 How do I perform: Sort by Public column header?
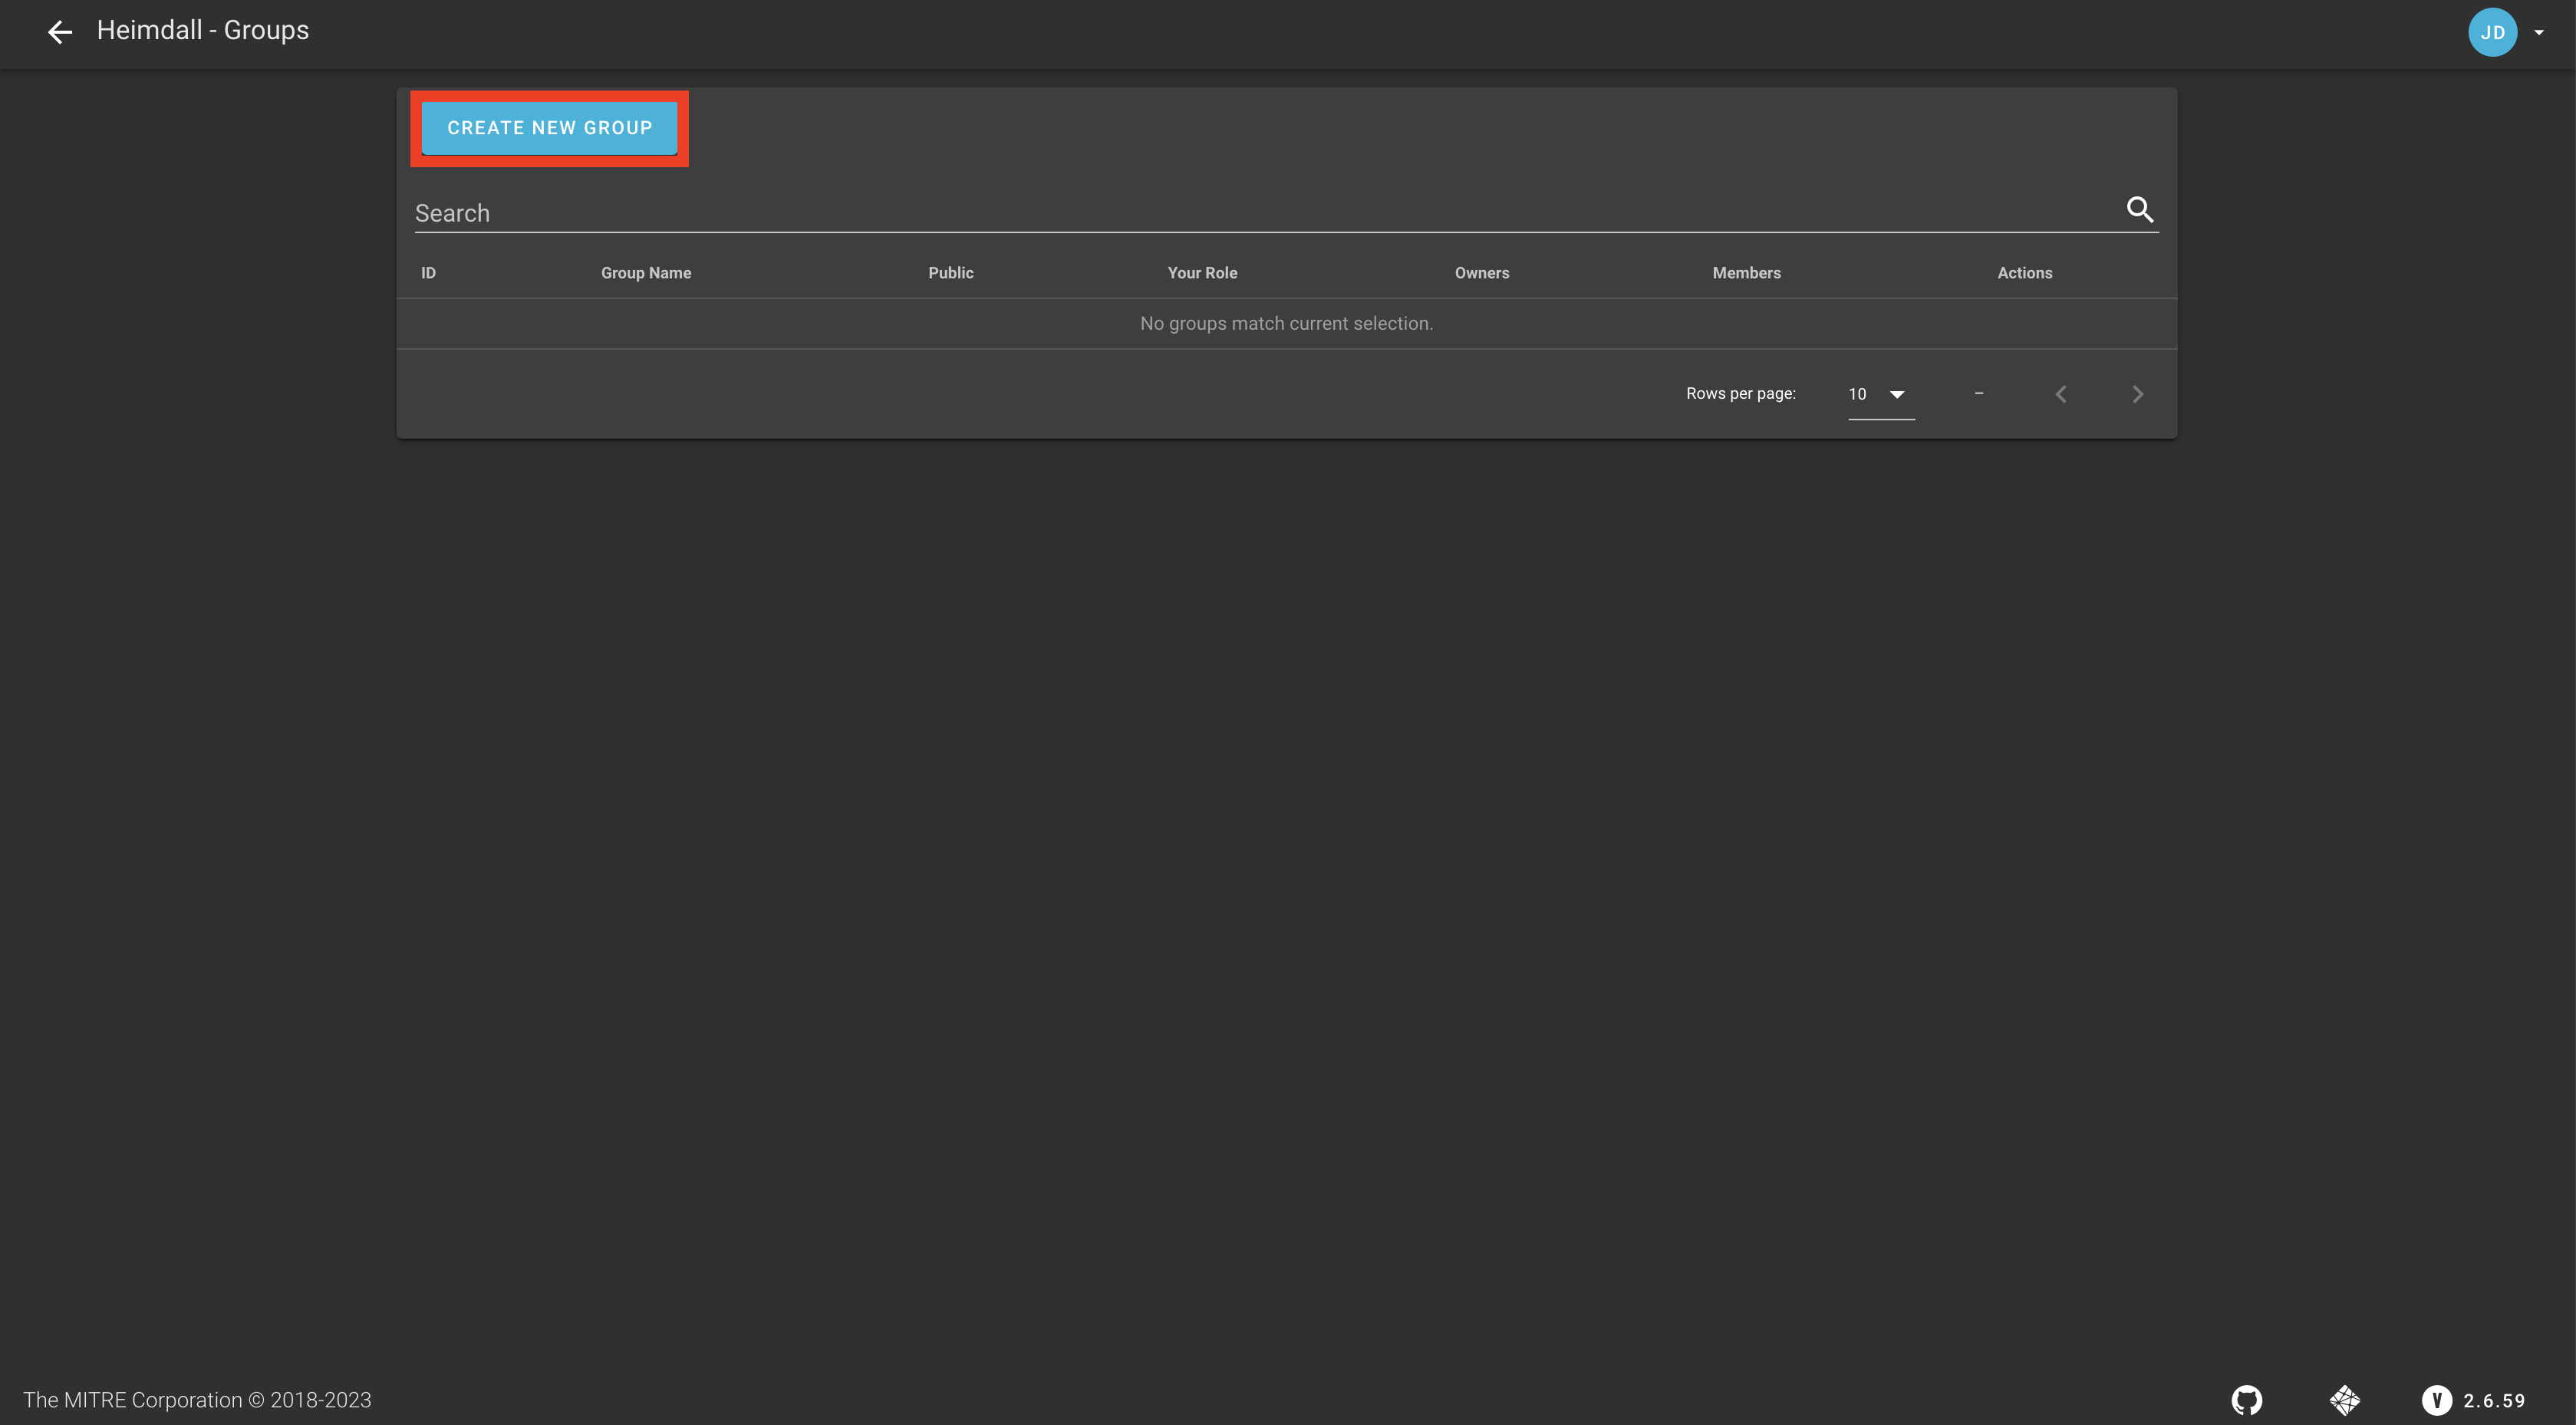pyautogui.click(x=950, y=273)
